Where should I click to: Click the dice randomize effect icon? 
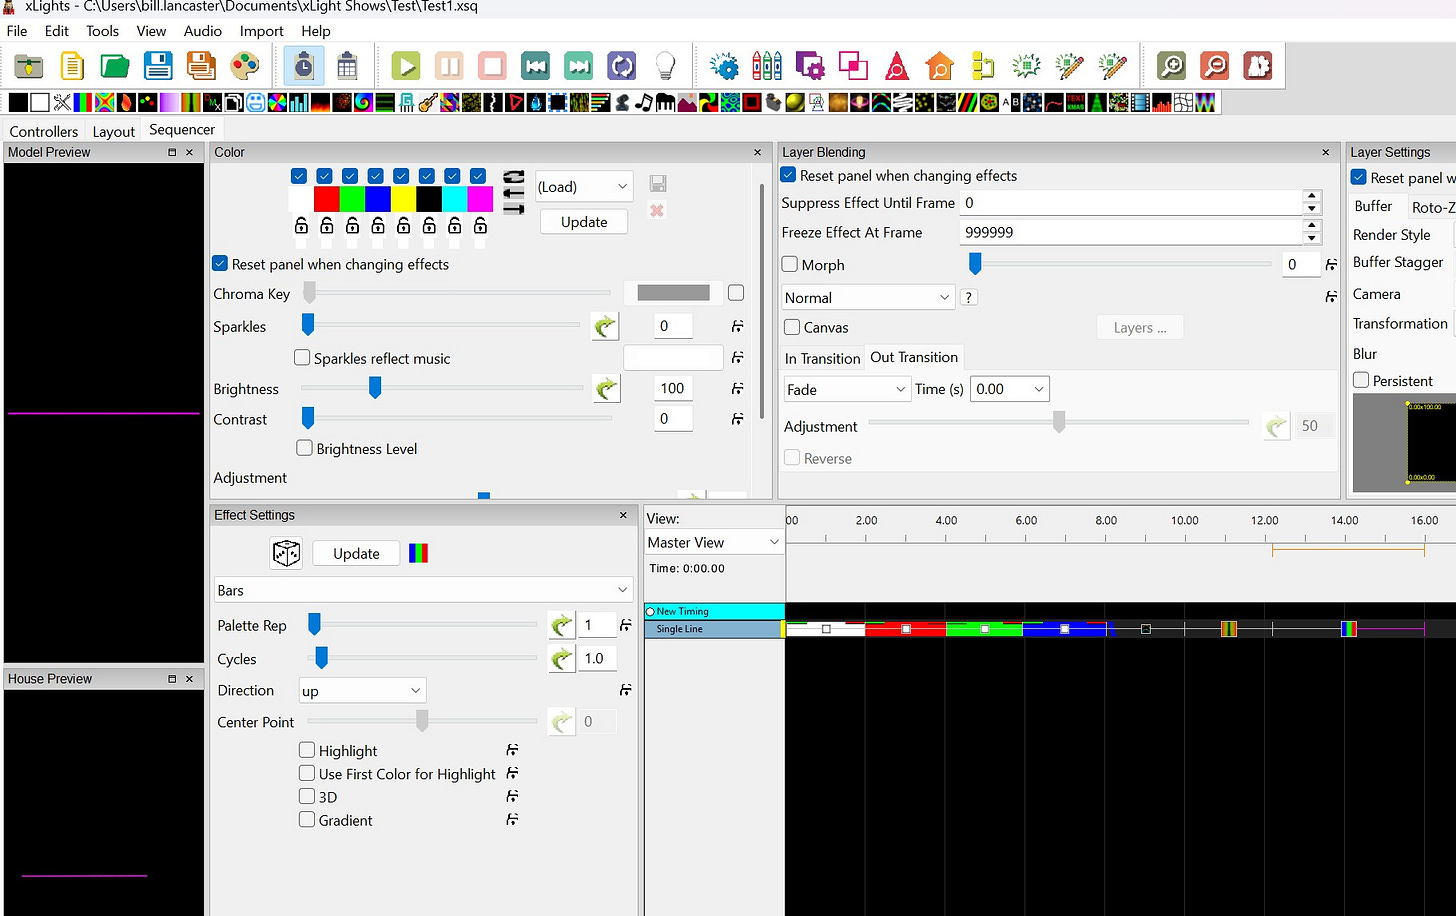click(x=287, y=553)
